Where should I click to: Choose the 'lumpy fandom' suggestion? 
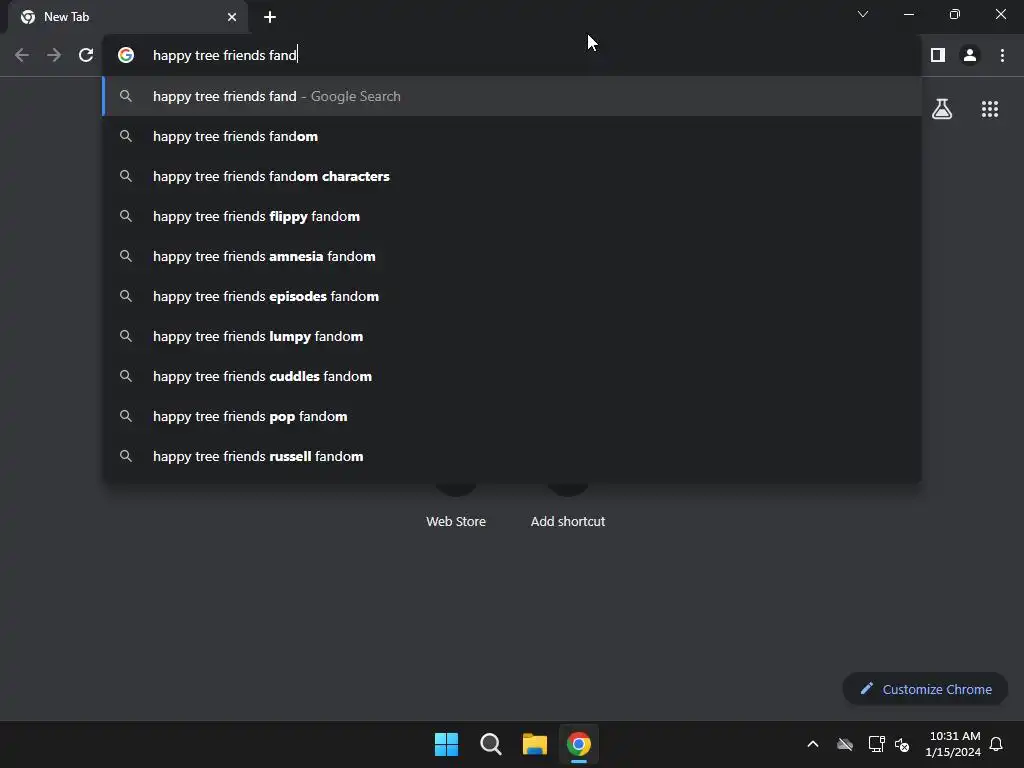click(513, 336)
